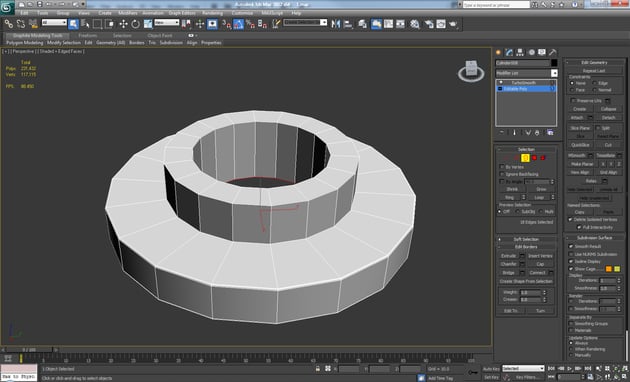This screenshot has height=382, width=630.
Task: Open the Customize menu
Action: [243, 13]
